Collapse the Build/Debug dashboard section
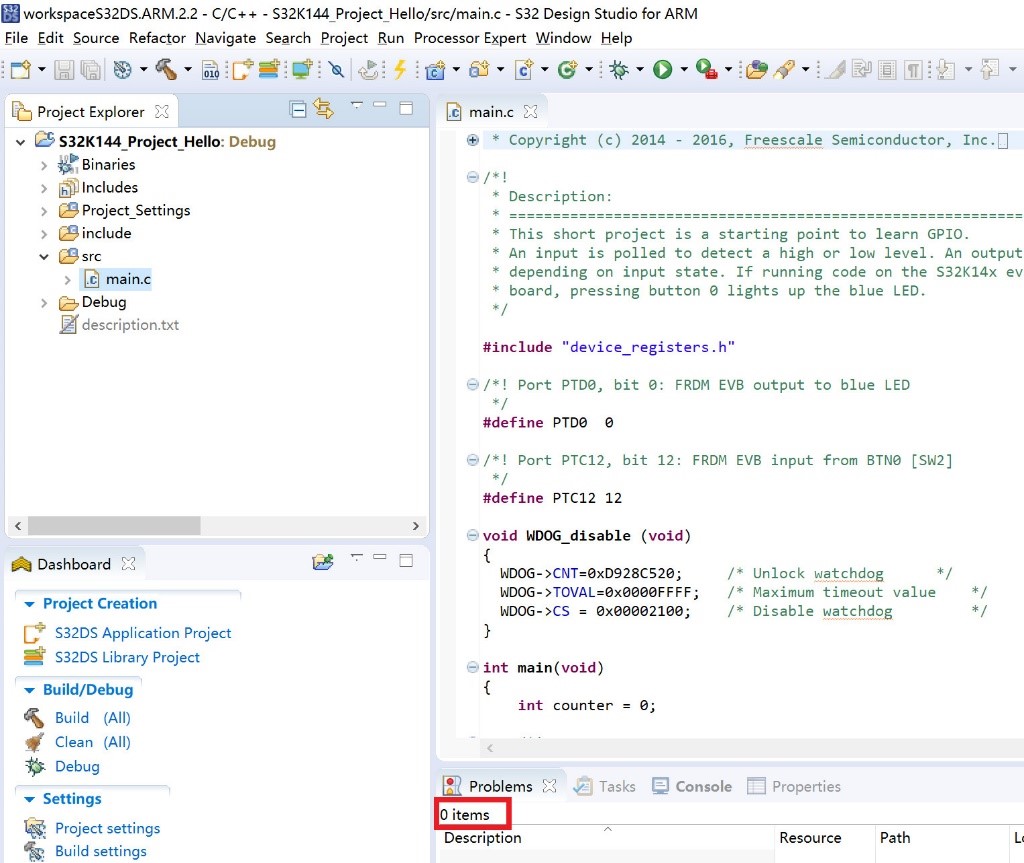The image size is (1024, 863). pos(29,691)
